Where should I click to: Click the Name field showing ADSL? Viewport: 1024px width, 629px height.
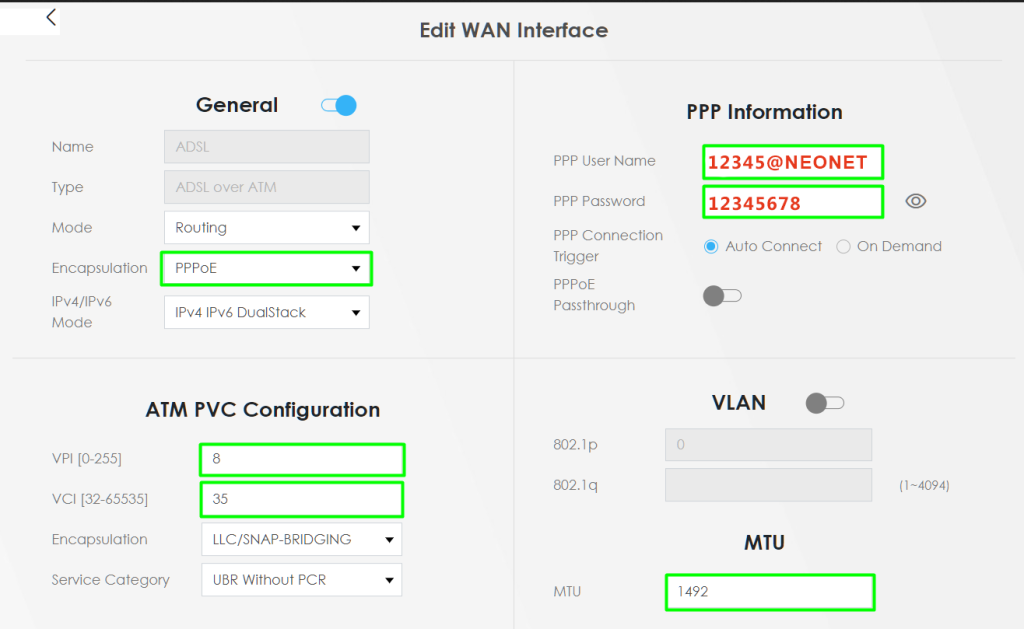coord(266,147)
